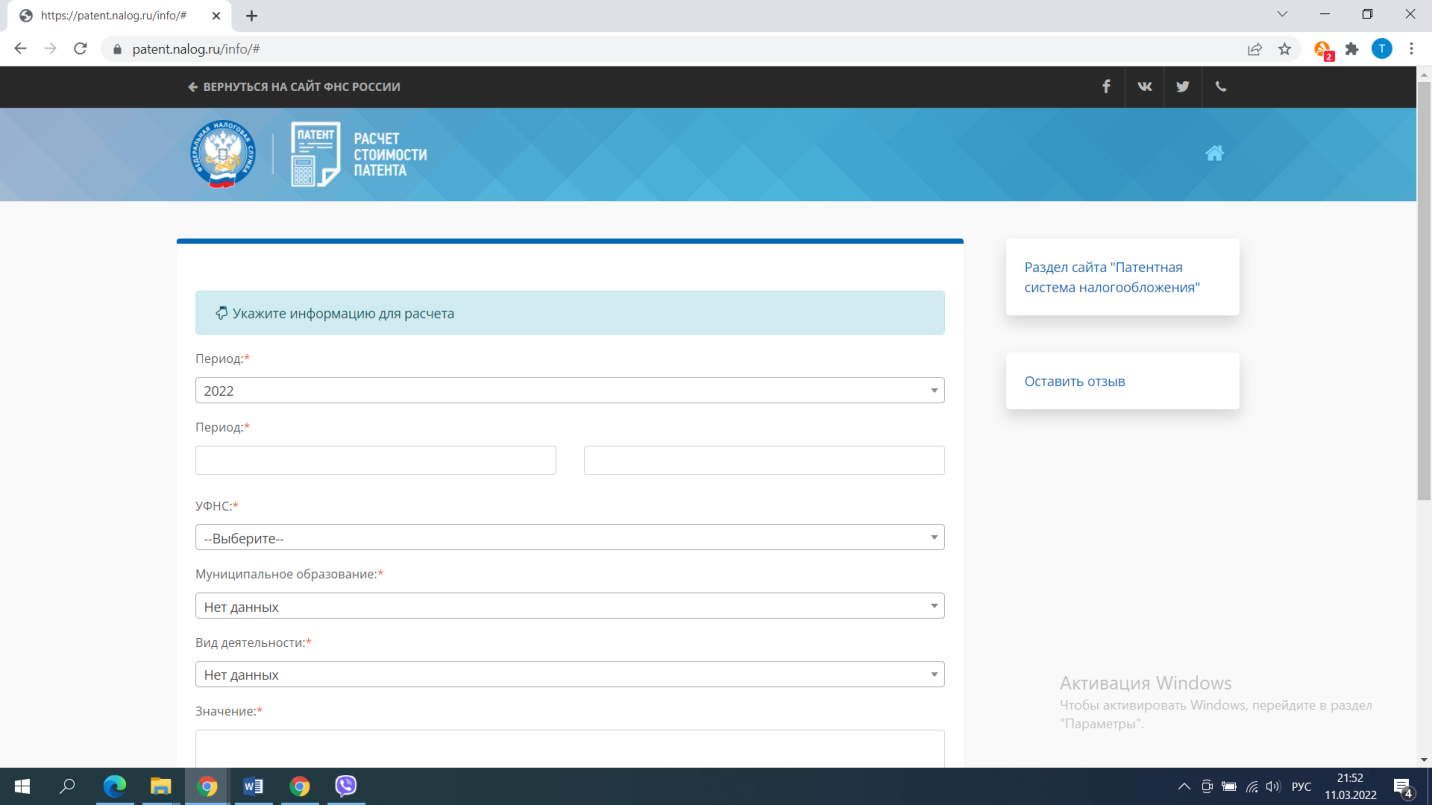Expand the 2022 period dropdown

(x=570, y=390)
